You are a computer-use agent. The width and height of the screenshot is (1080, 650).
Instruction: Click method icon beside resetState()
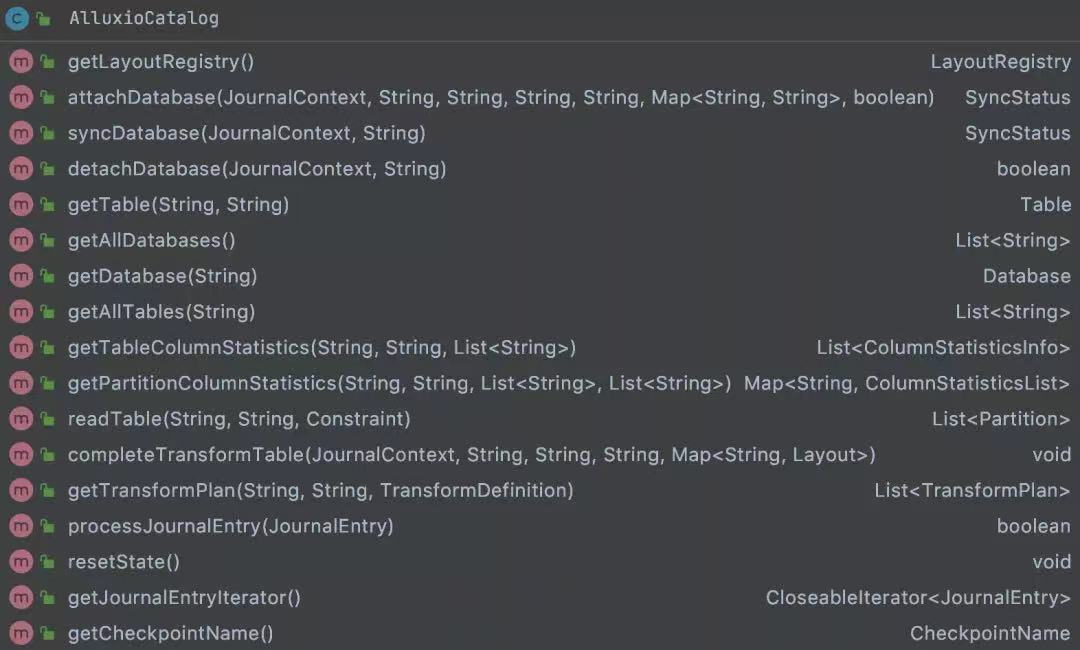tap(21, 562)
